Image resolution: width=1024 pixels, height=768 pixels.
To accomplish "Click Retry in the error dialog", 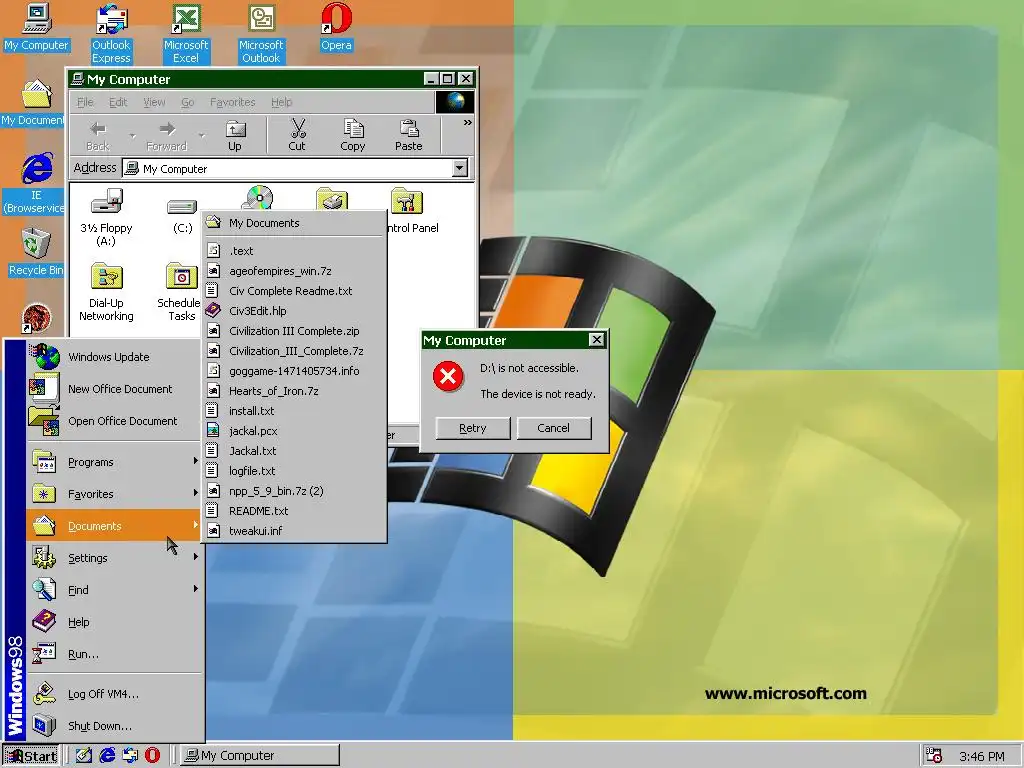I will pyautogui.click(x=472, y=428).
